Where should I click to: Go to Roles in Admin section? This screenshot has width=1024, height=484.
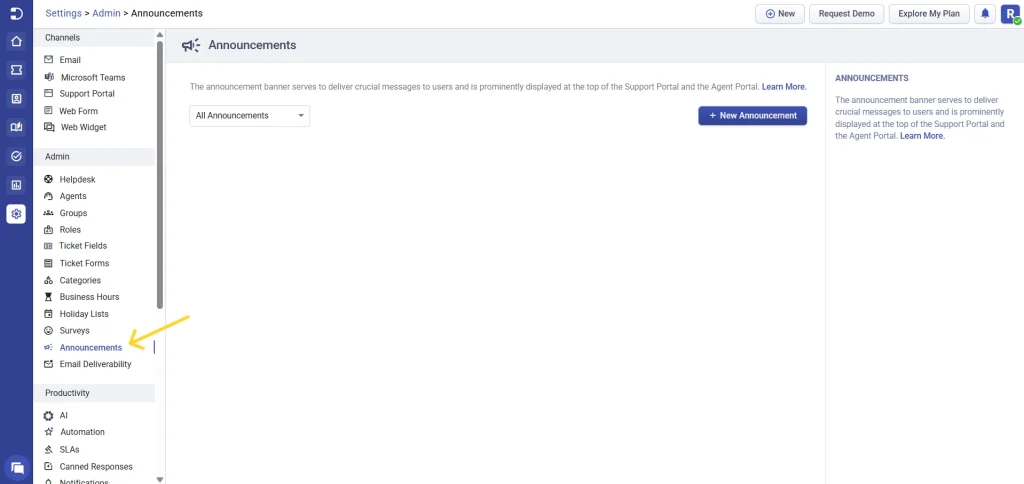tap(71, 230)
